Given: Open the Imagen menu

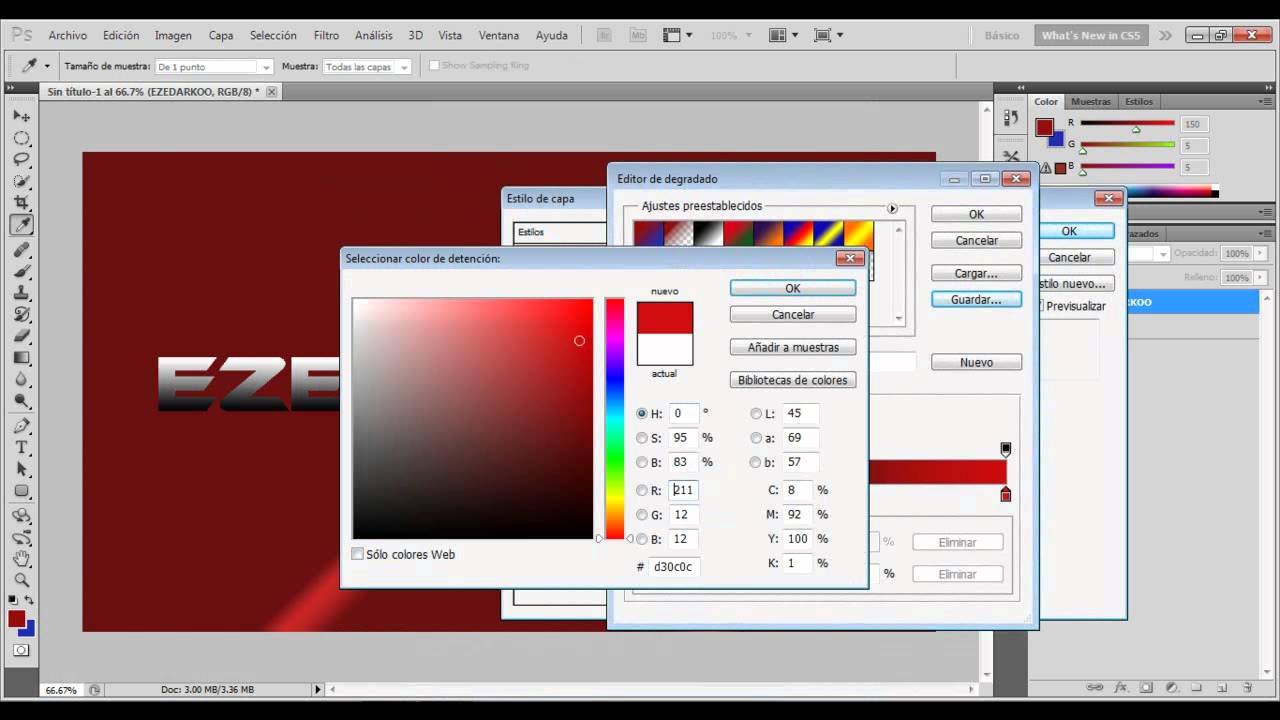Looking at the screenshot, I should [173, 35].
